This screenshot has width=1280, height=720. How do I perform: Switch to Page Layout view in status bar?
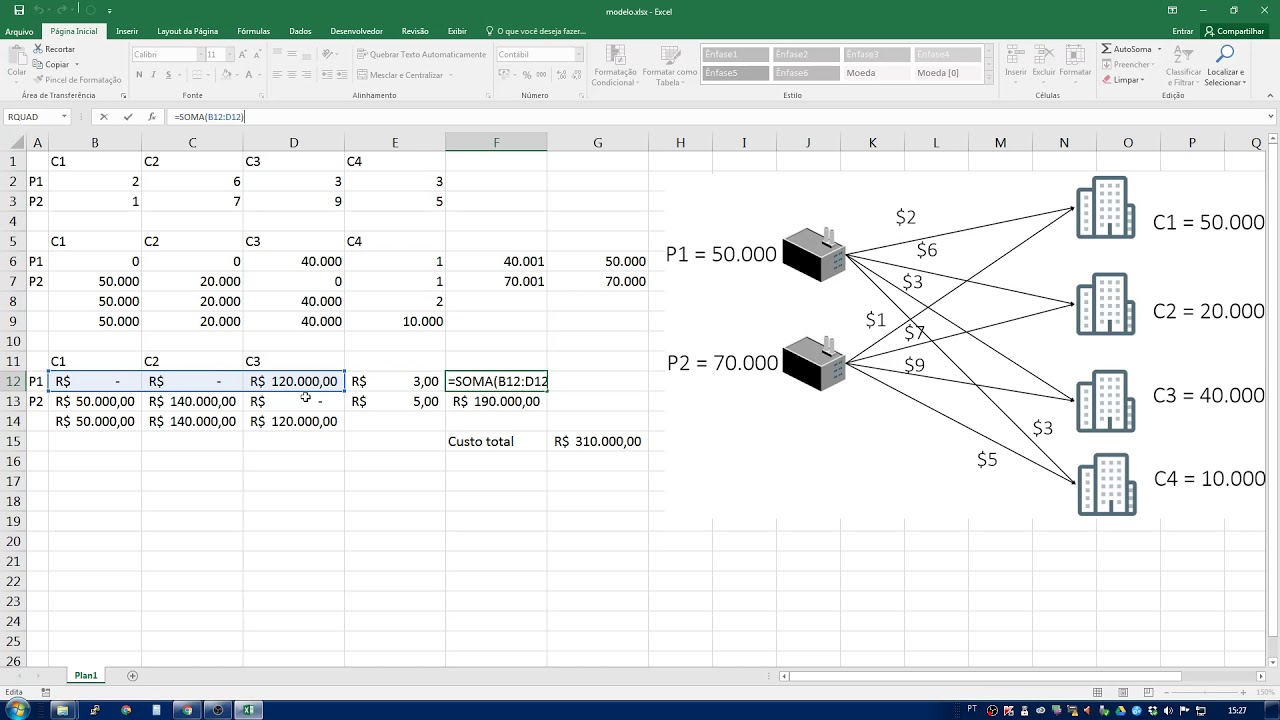tap(1125, 692)
